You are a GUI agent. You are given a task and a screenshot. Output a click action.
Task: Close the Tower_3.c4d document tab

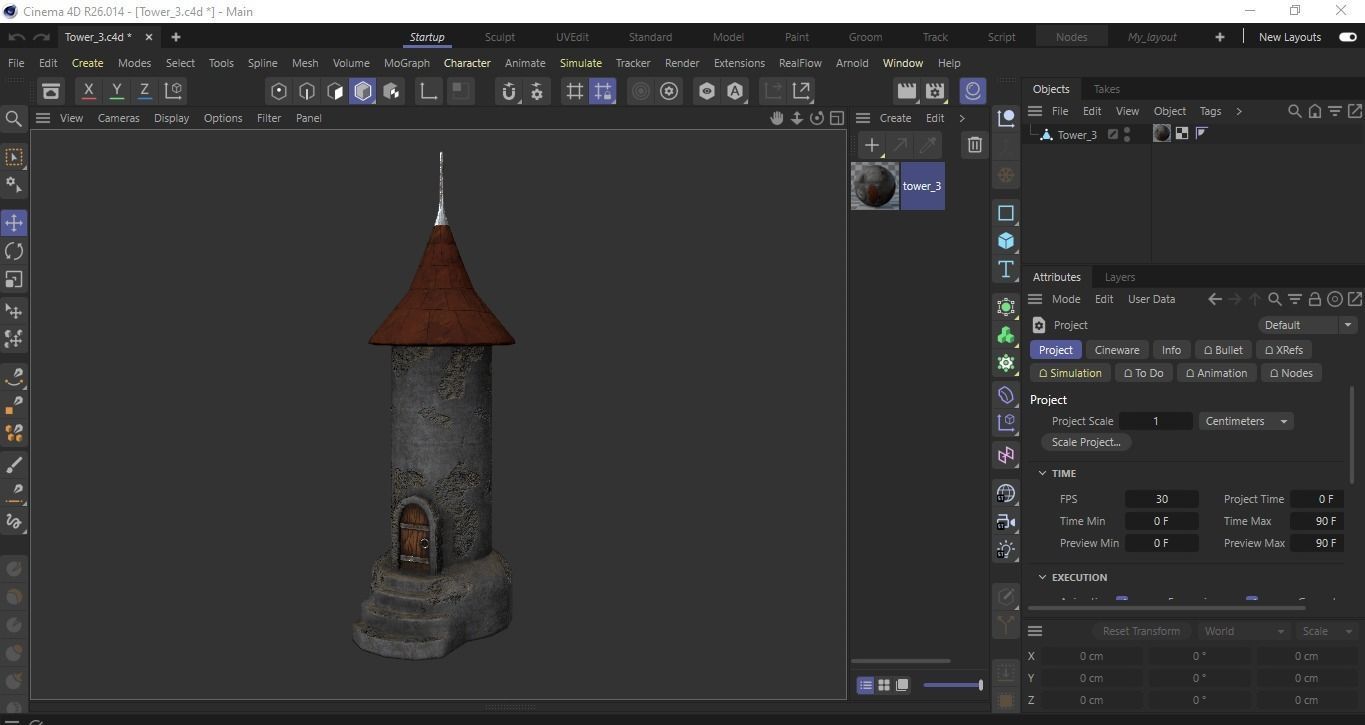[x=149, y=37]
